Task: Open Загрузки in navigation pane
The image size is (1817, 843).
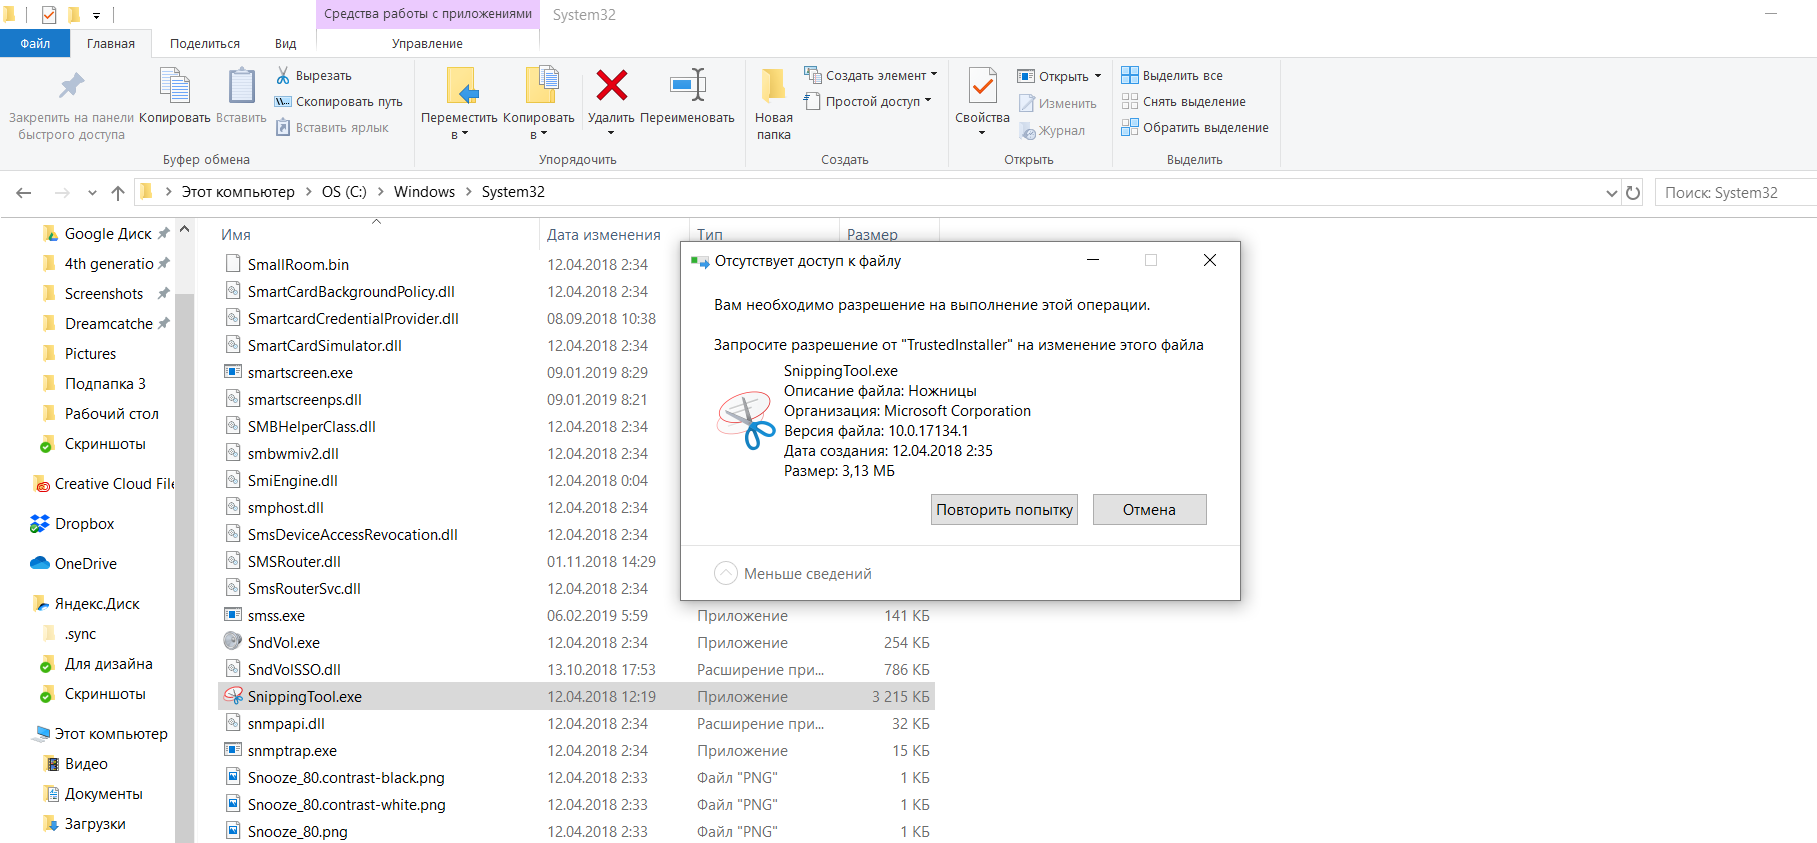Action: 85,823
